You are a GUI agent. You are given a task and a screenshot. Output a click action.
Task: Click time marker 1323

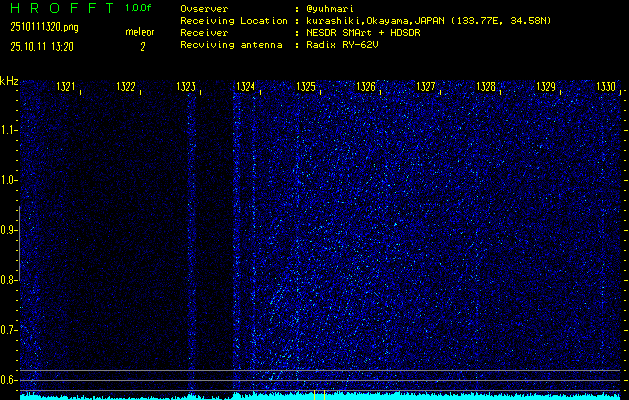point(186,87)
